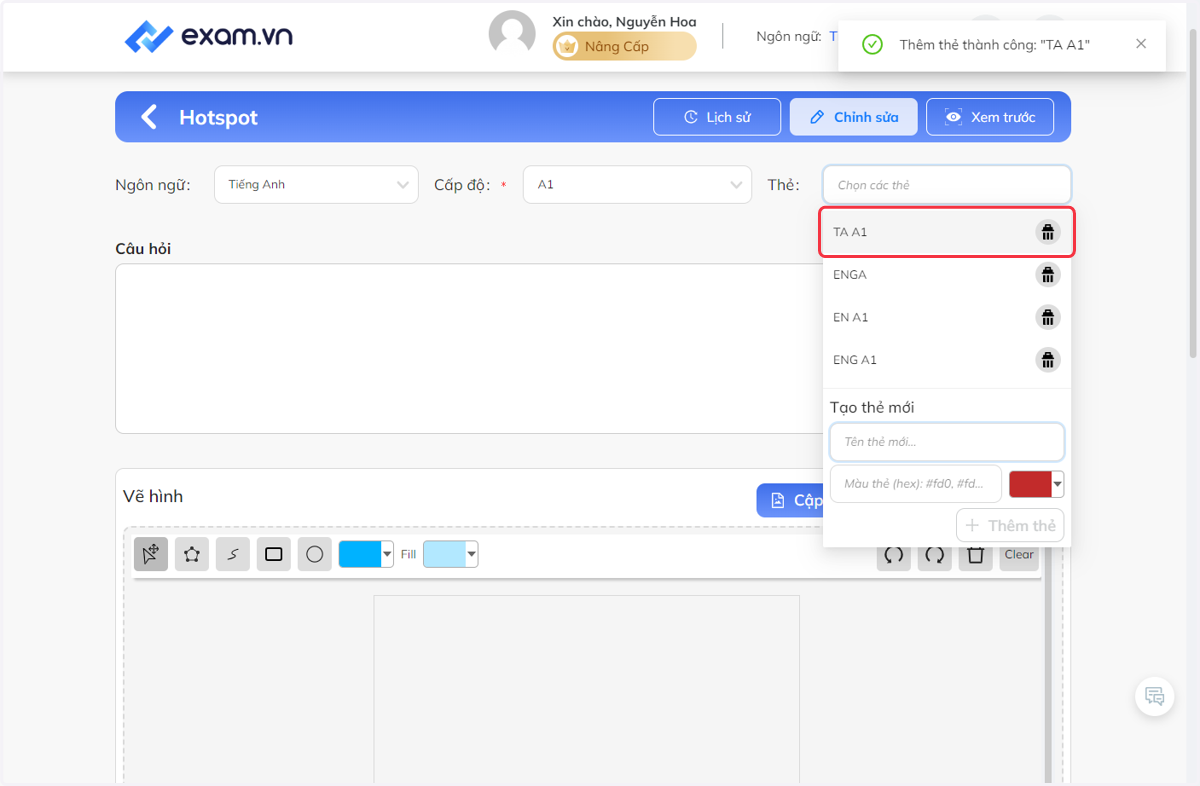This screenshot has width=1200, height=786.
Task: Open the red tag color picker
Action: coord(1037,484)
